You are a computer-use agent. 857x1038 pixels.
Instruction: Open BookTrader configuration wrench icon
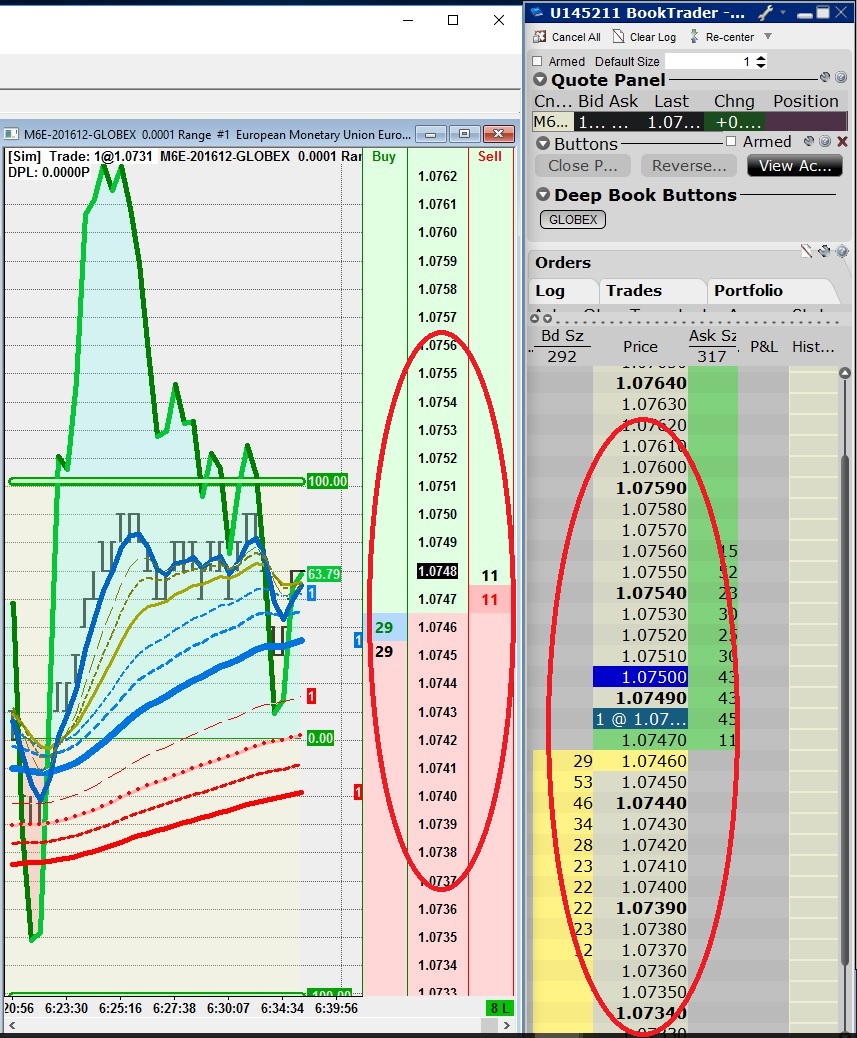(x=766, y=13)
